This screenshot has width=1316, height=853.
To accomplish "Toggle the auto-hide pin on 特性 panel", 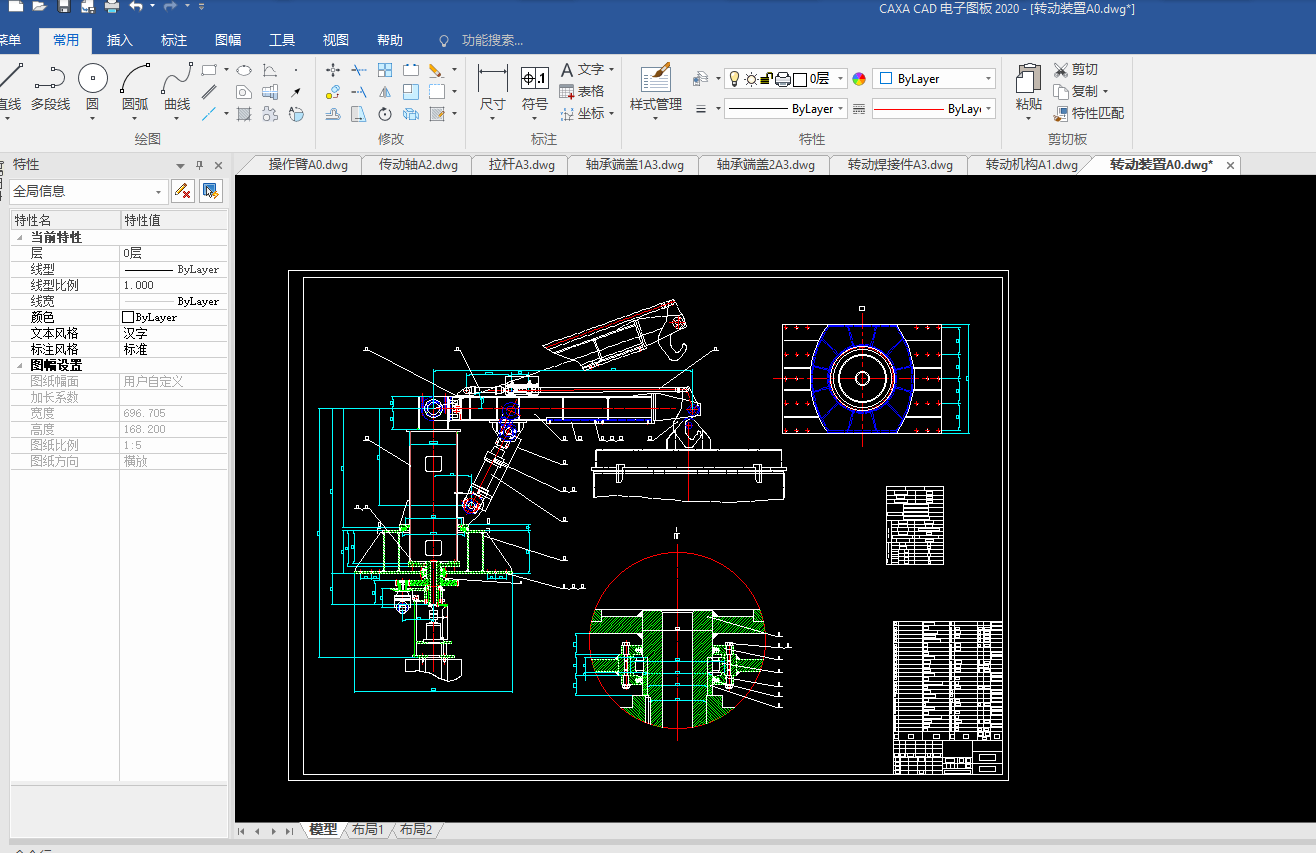I will point(199,165).
